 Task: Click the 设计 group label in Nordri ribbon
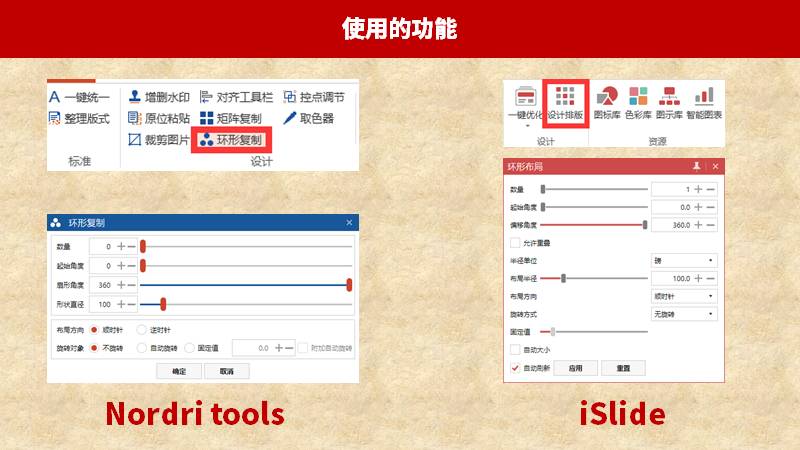click(x=261, y=162)
